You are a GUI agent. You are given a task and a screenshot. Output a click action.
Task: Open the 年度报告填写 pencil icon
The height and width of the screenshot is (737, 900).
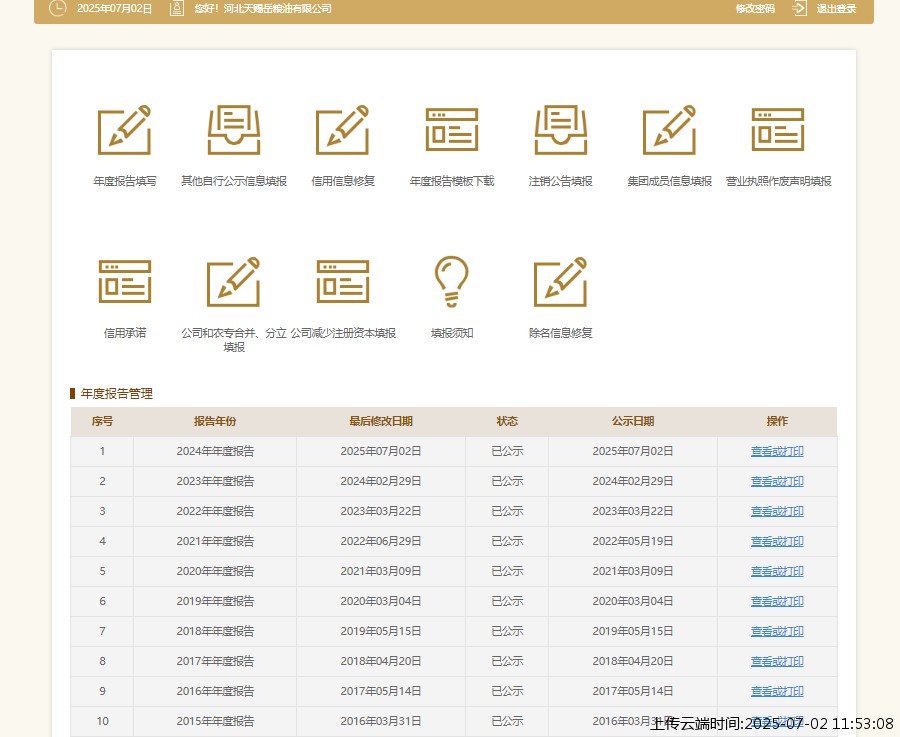point(125,130)
